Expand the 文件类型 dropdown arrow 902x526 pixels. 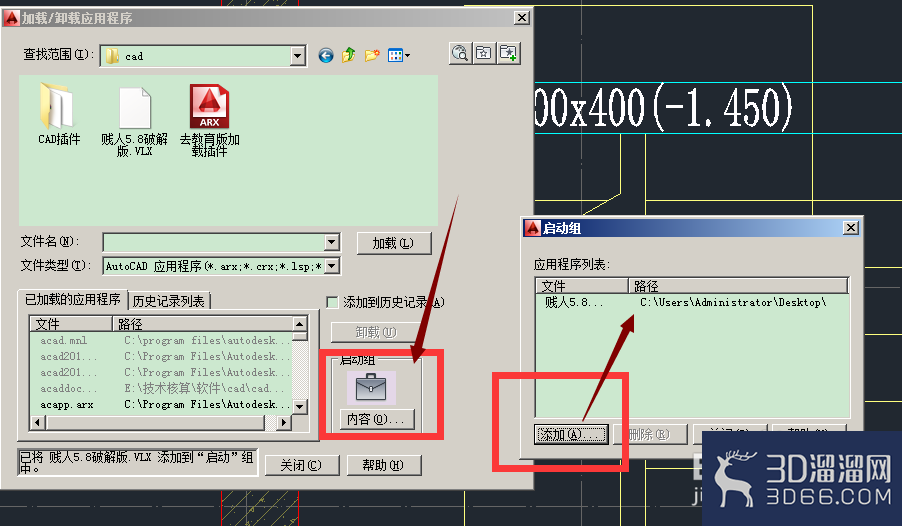click(332, 266)
